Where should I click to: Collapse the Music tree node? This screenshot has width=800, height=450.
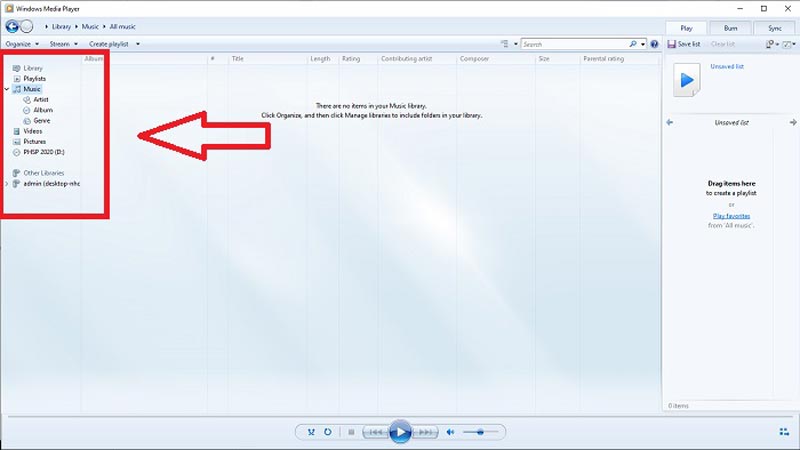7,89
